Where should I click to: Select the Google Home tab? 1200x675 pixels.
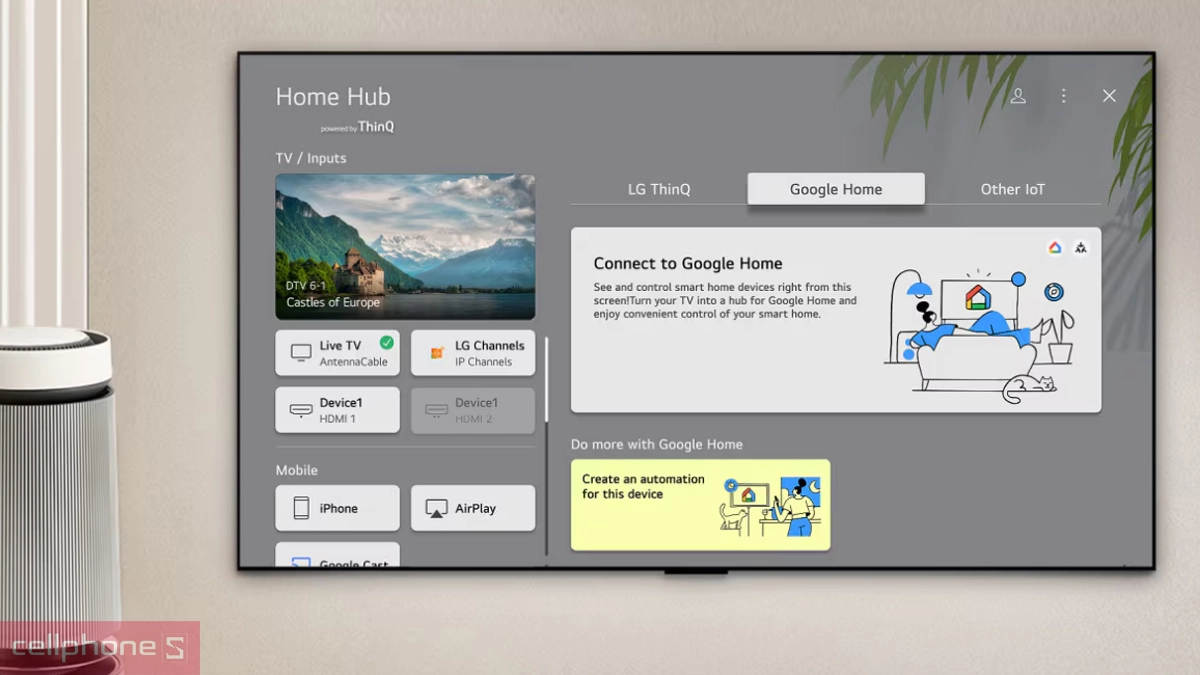pyautogui.click(x=835, y=189)
